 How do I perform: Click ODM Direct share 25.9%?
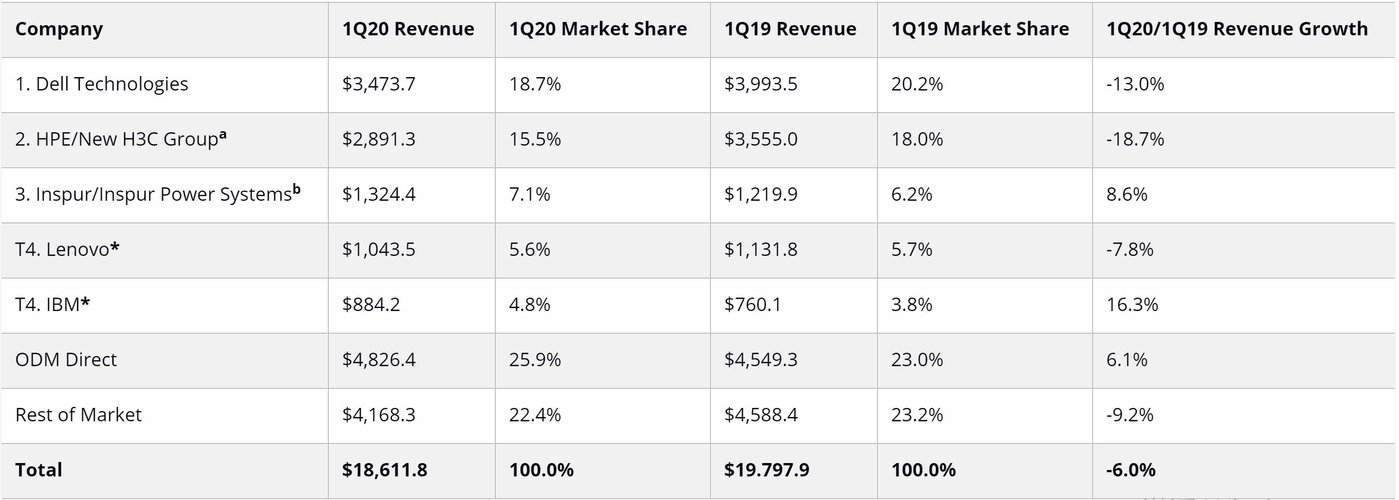535,359
